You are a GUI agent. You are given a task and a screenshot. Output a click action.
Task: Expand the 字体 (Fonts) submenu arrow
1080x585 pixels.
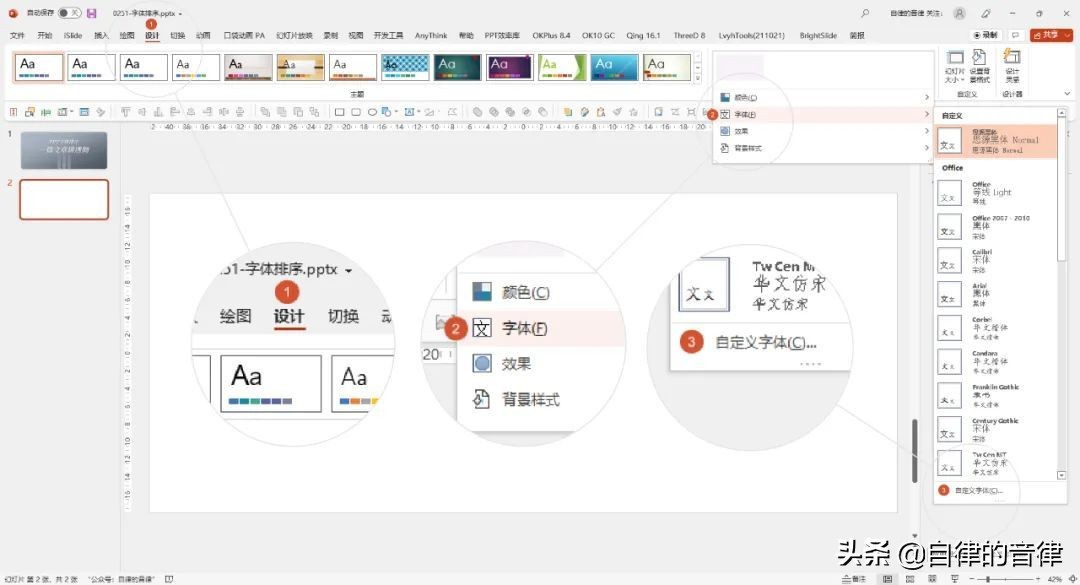point(925,114)
